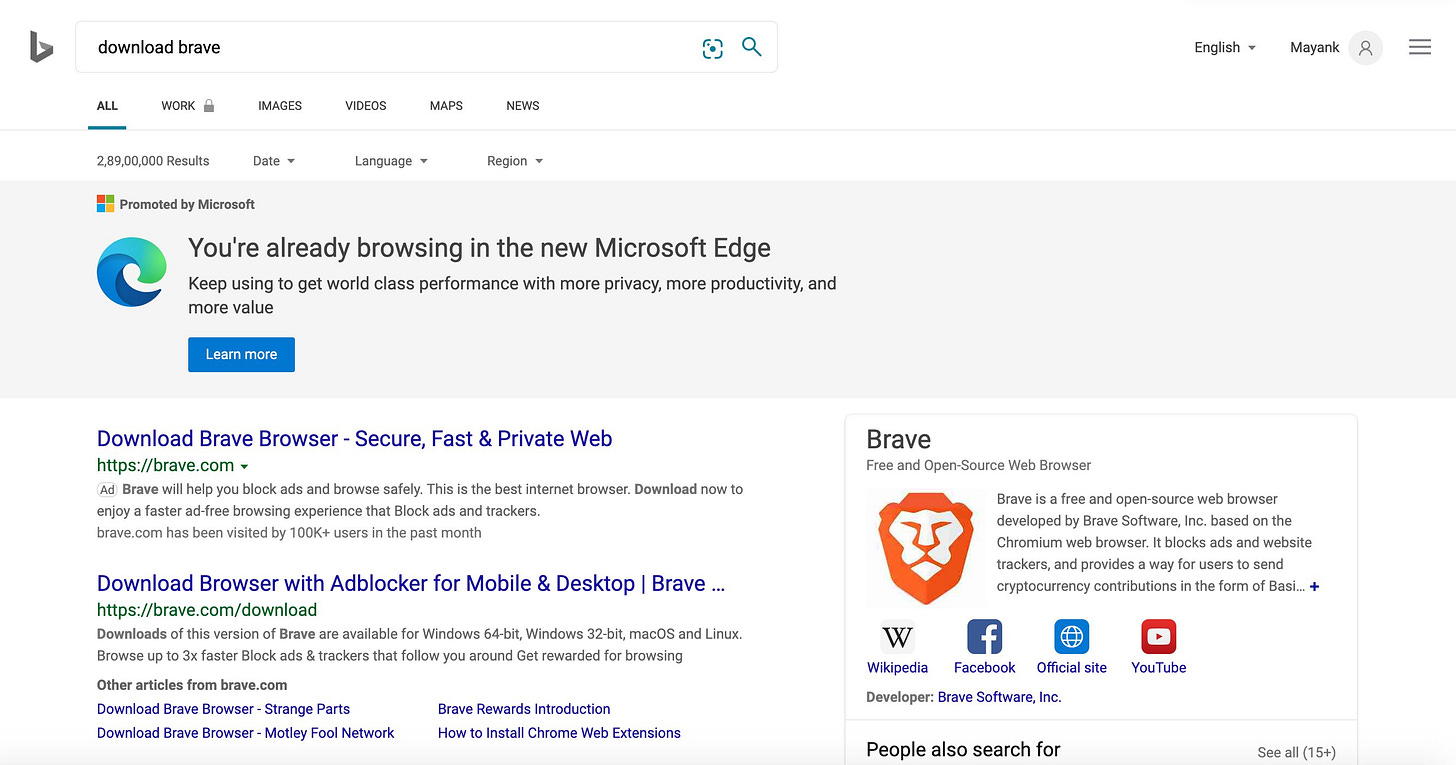Open Brave Rewards Introduction link

pyautogui.click(x=524, y=709)
